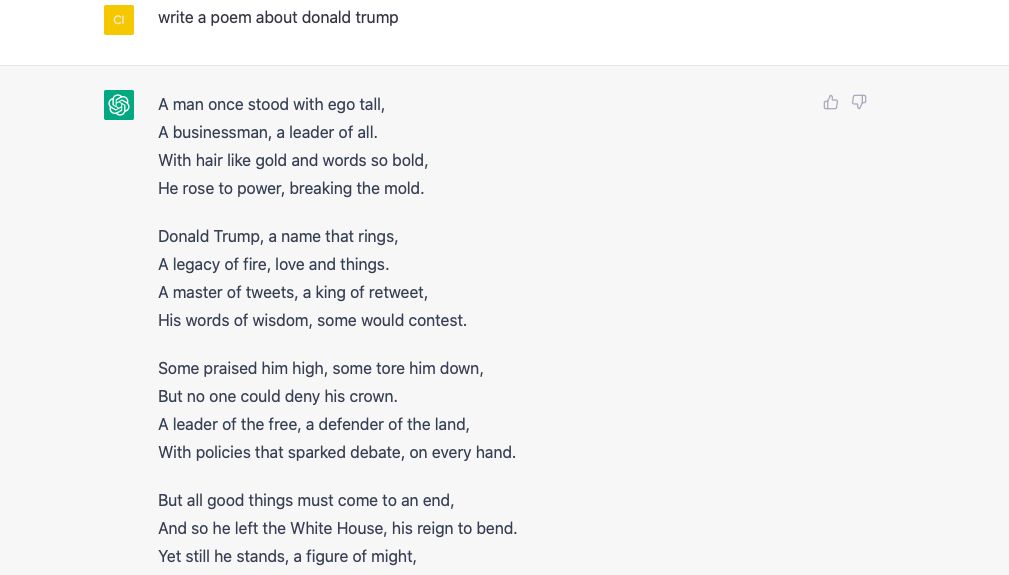Click the prompt text 'write a poem about donald trump'

pos(278,17)
